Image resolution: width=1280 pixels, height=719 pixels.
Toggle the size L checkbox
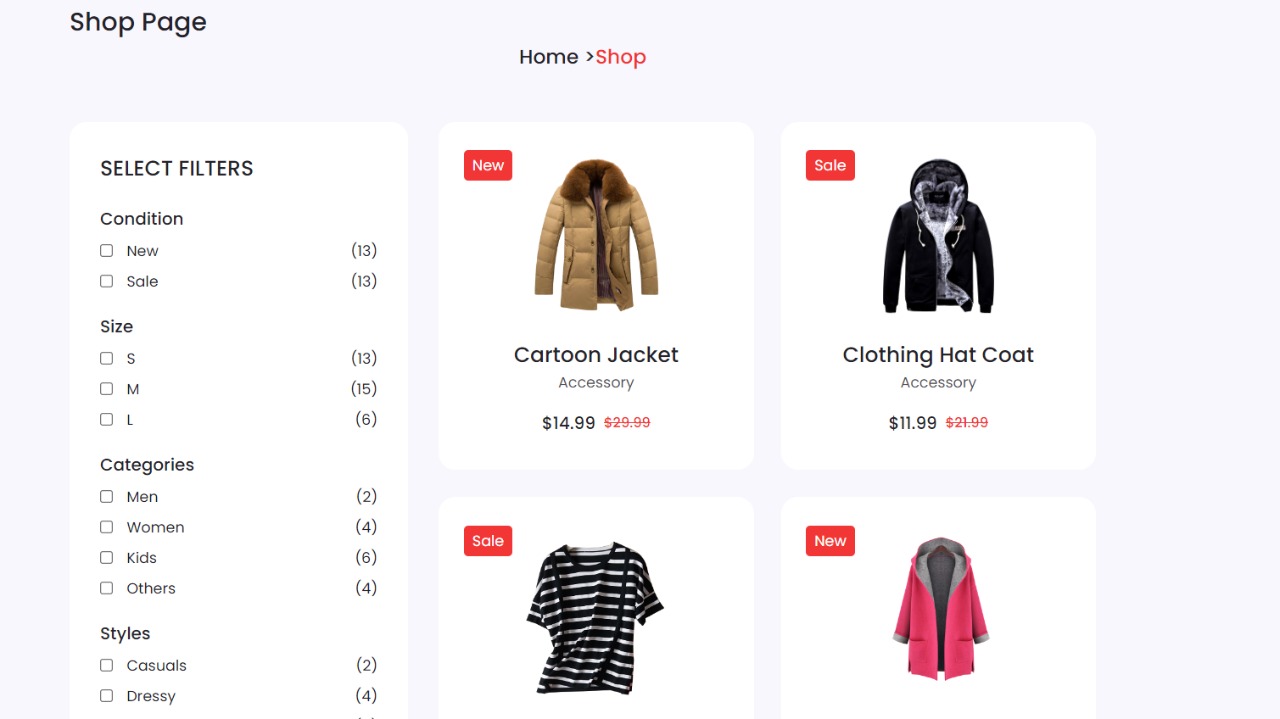tap(107, 419)
